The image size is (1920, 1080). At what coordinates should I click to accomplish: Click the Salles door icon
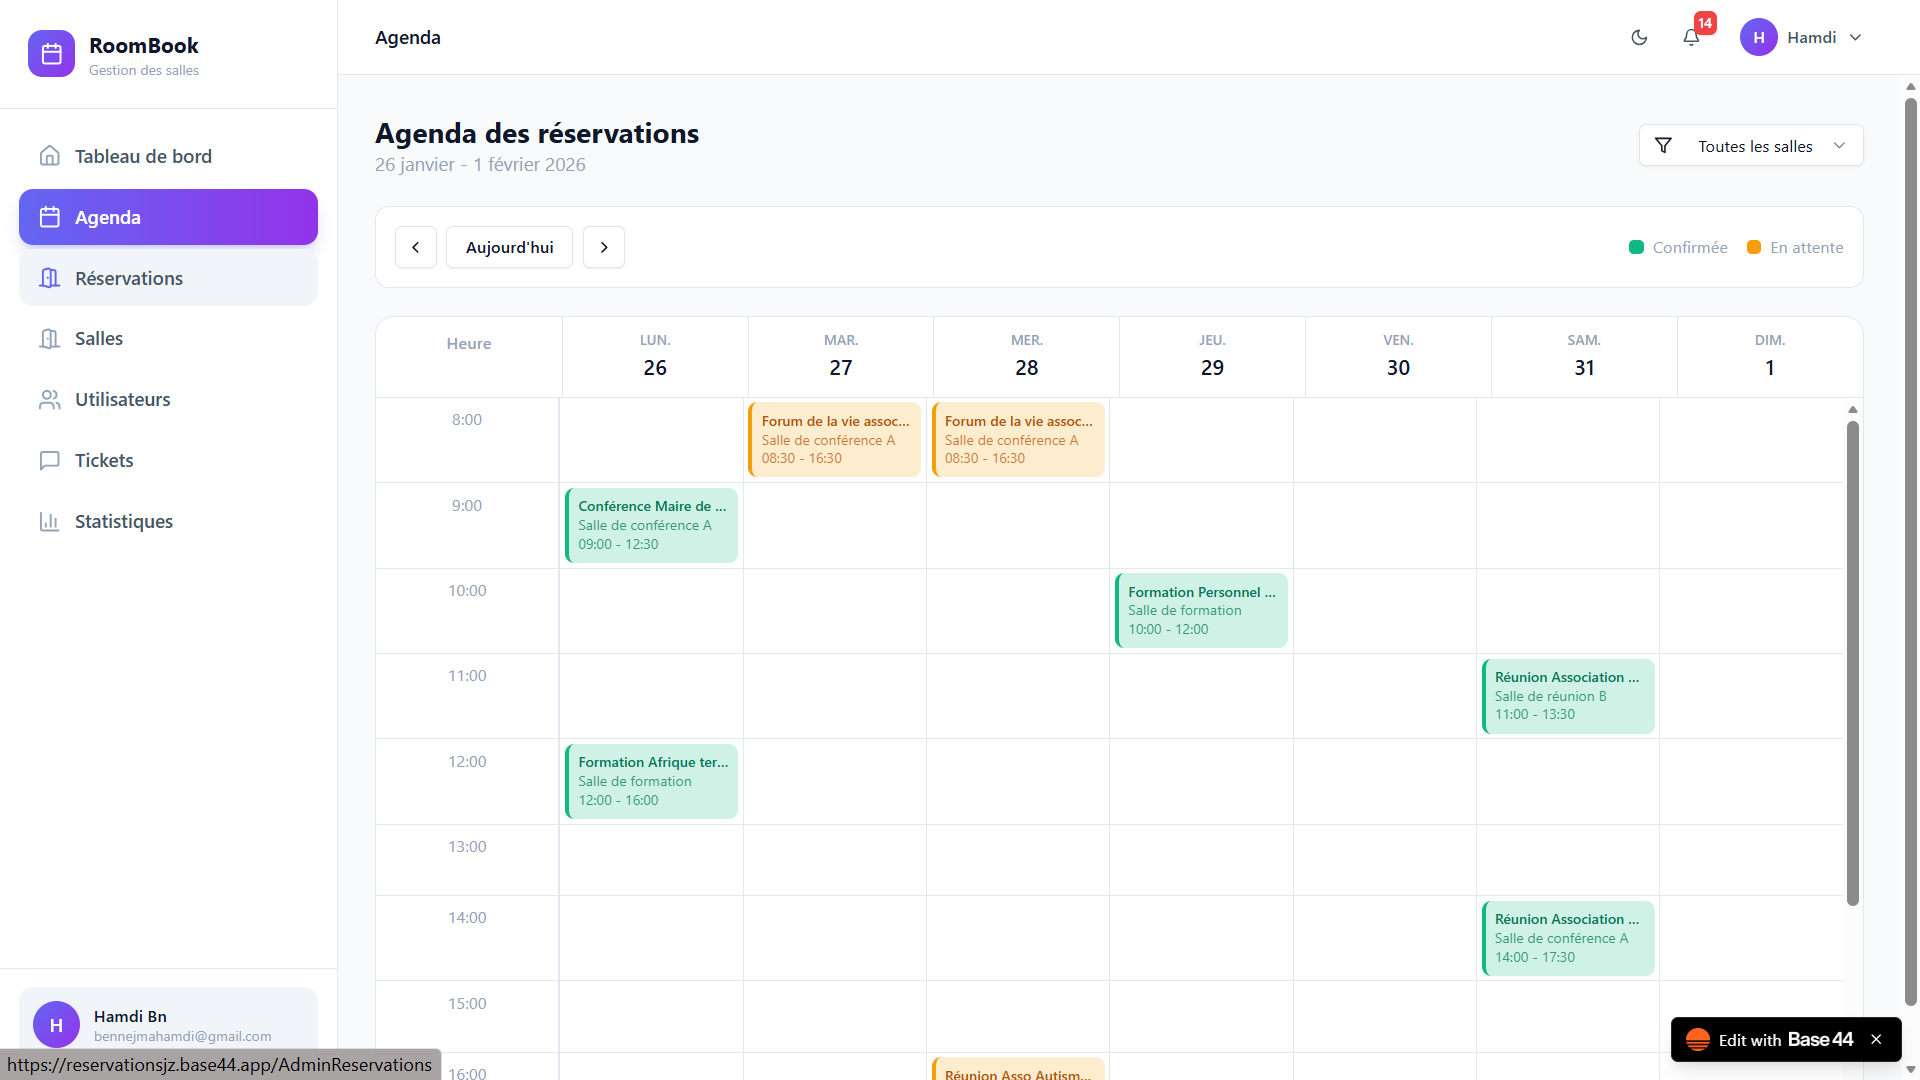pyautogui.click(x=49, y=339)
